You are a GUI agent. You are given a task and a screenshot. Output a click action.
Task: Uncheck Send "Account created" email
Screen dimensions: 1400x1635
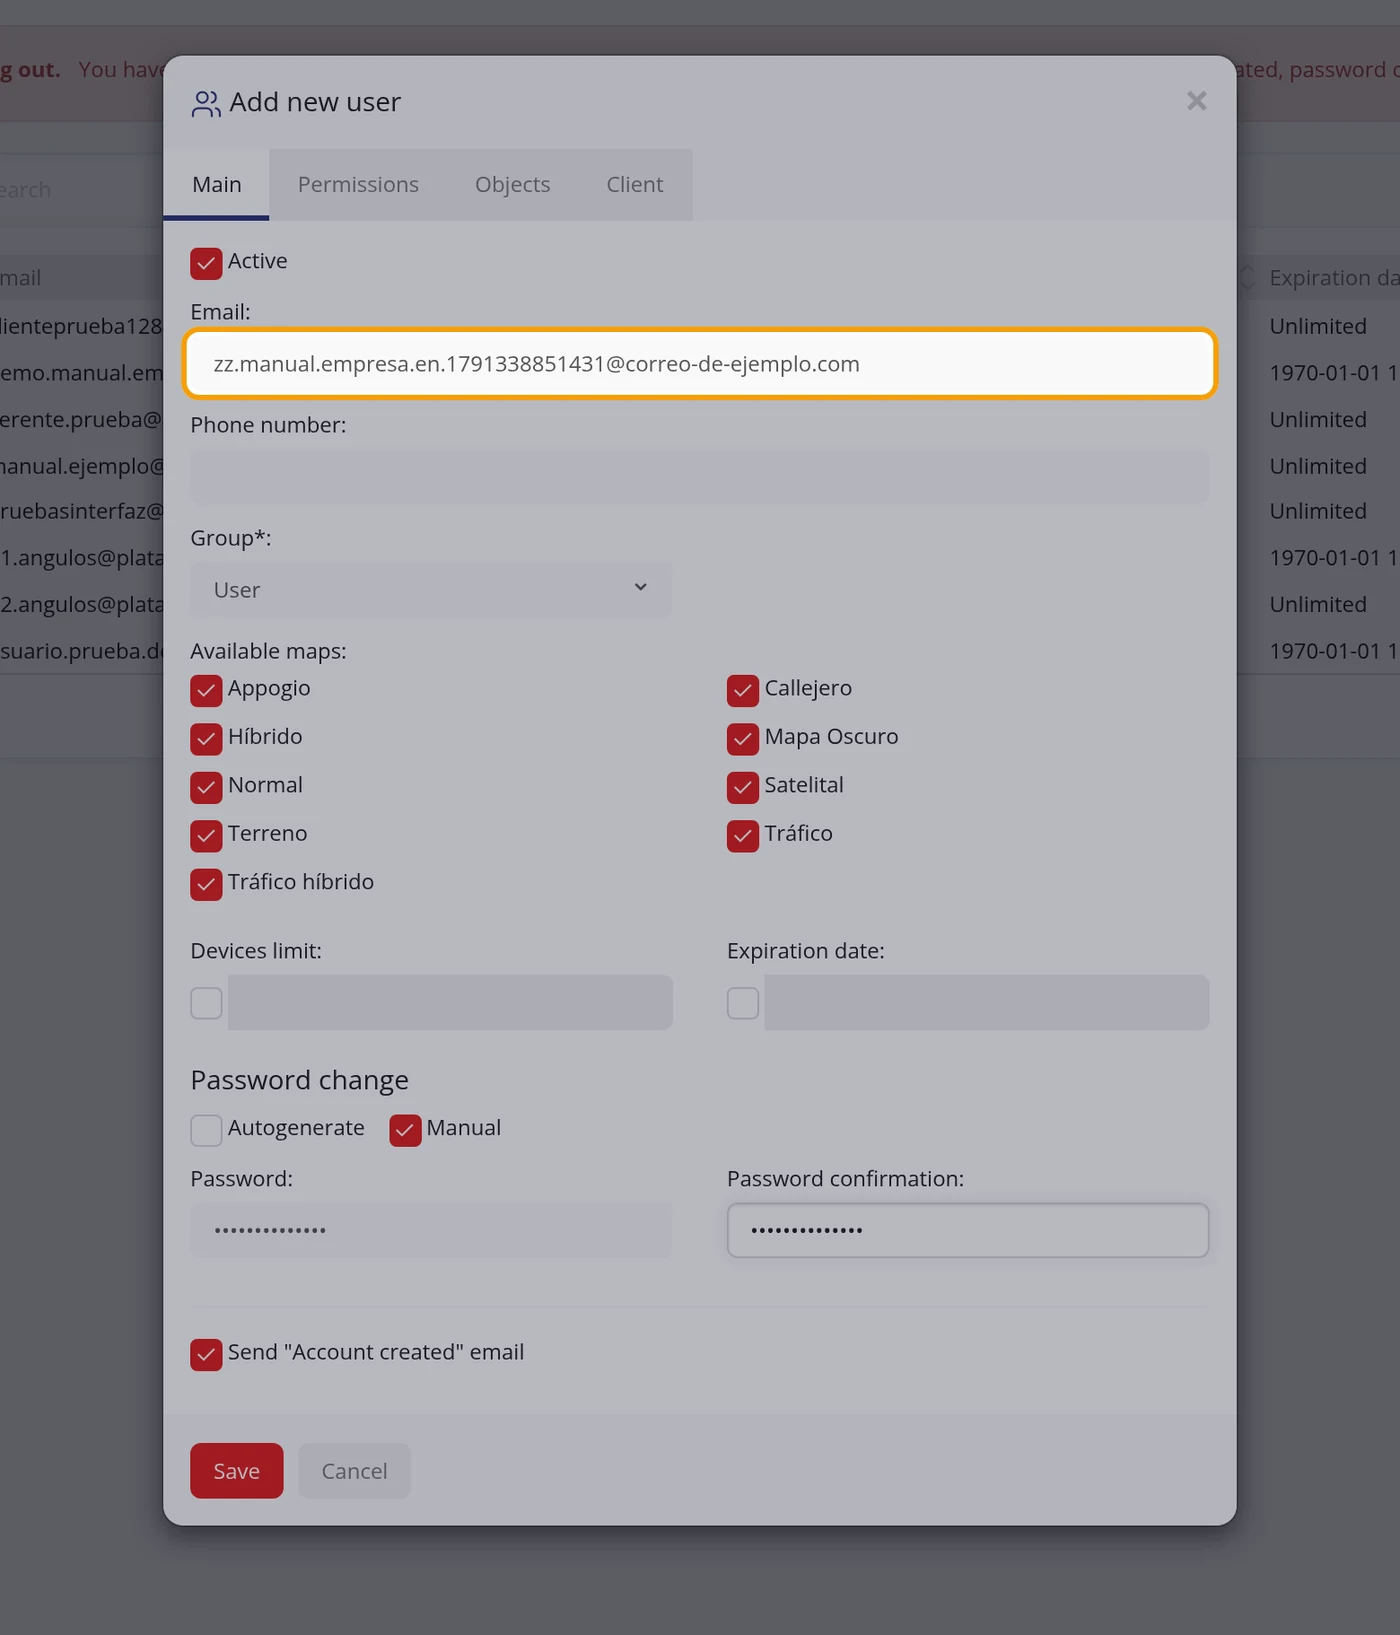tap(206, 1354)
